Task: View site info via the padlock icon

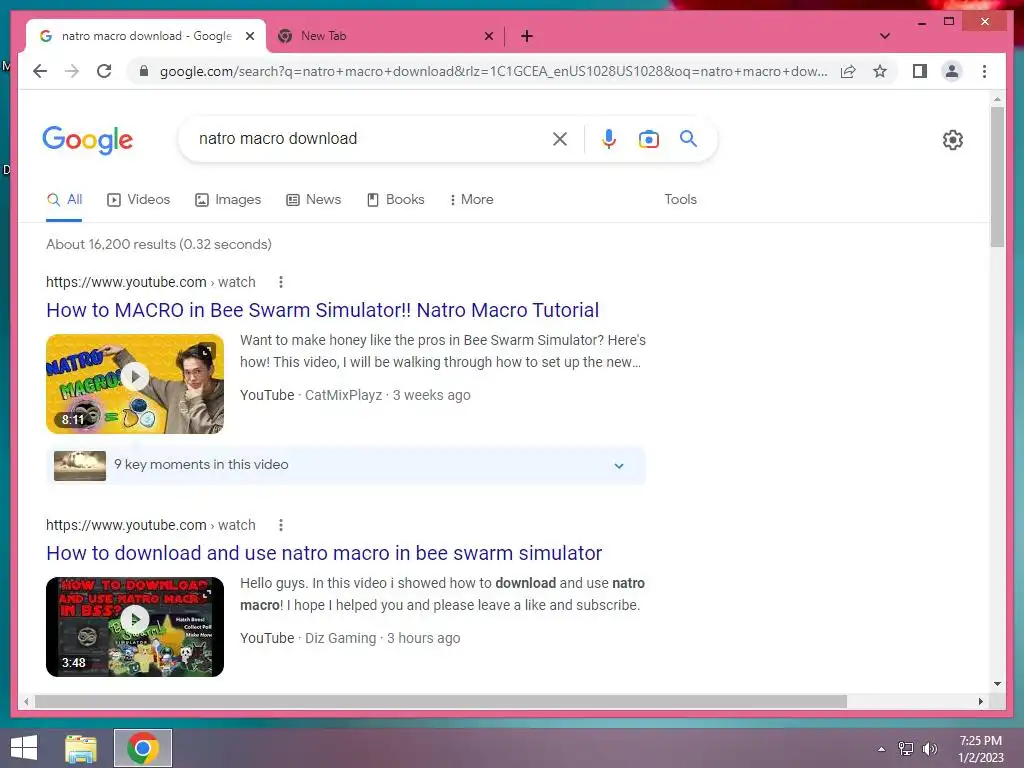Action: pos(144,71)
